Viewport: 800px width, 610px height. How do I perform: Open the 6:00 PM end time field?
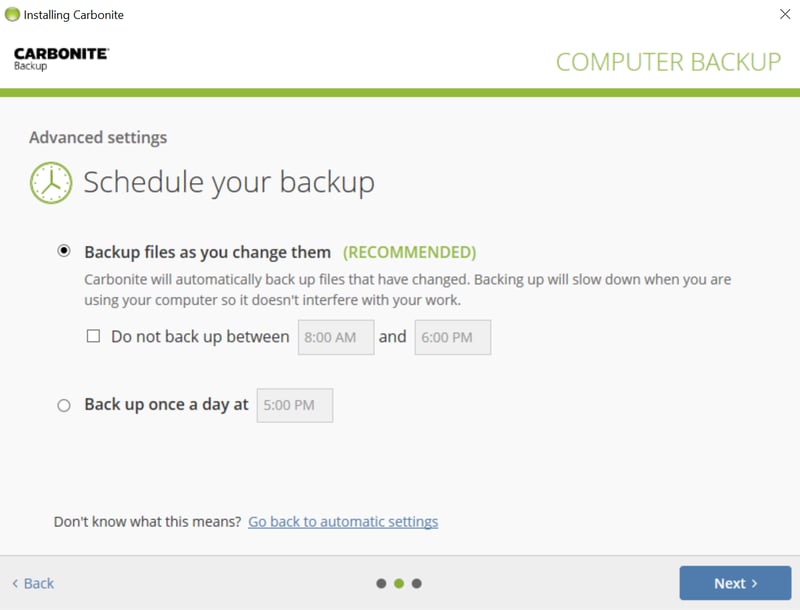coord(452,337)
